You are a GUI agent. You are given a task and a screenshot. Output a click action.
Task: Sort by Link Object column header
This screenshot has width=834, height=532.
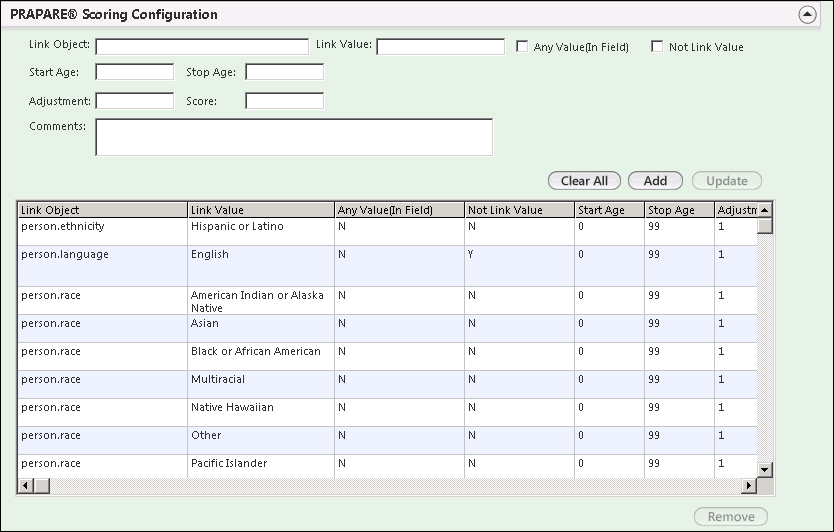coord(103,210)
